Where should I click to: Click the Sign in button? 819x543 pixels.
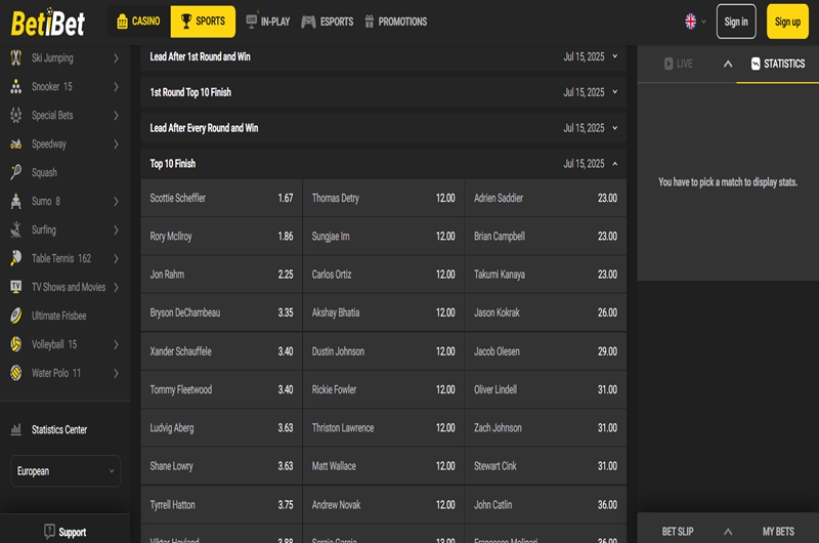pos(736,21)
